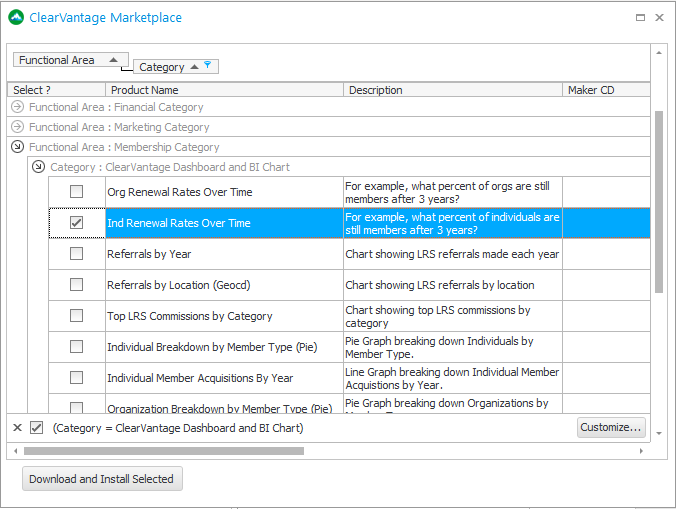Select Top LRS Commissions by Category
Screen dimensions: 676x509
click(x=190, y=316)
